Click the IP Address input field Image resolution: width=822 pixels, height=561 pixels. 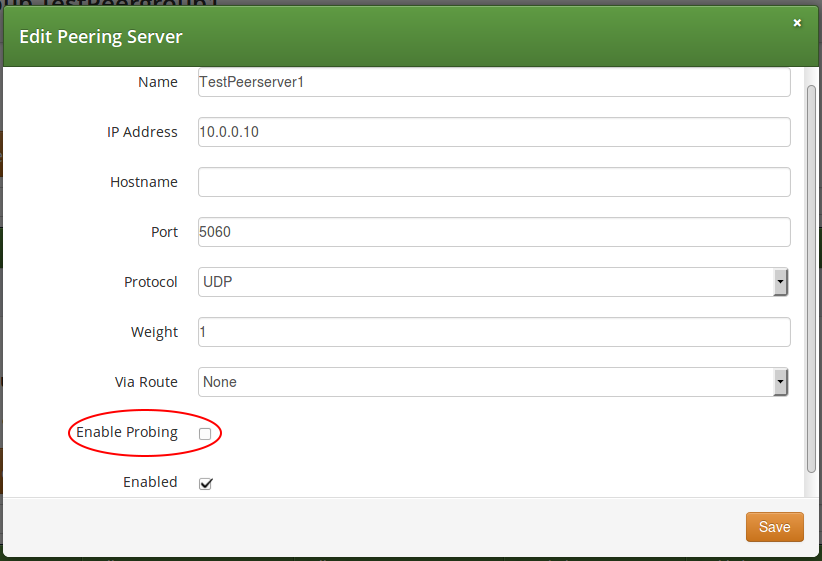point(494,132)
